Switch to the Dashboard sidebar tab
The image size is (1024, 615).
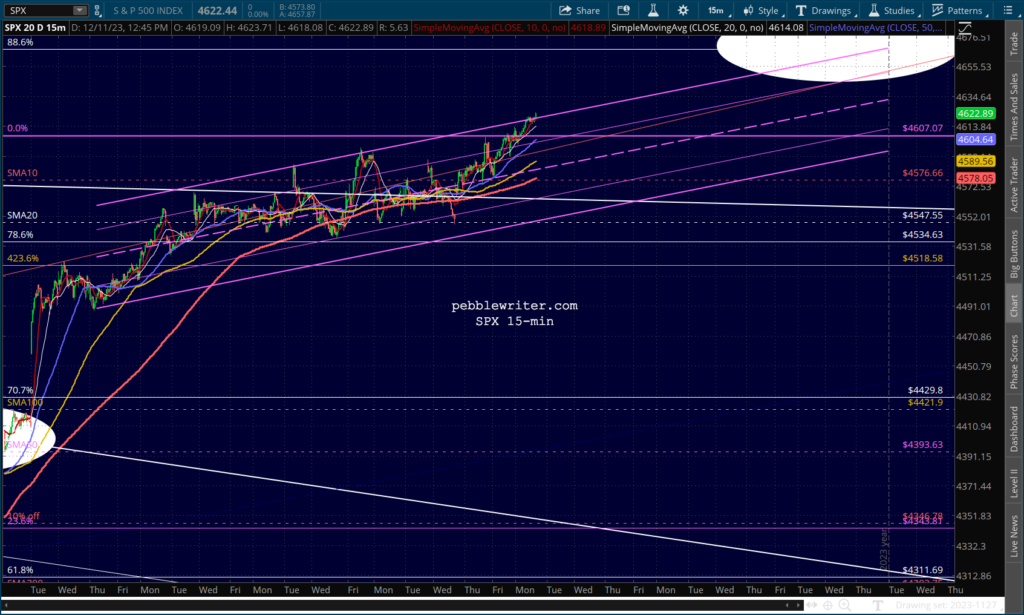coord(1014,428)
